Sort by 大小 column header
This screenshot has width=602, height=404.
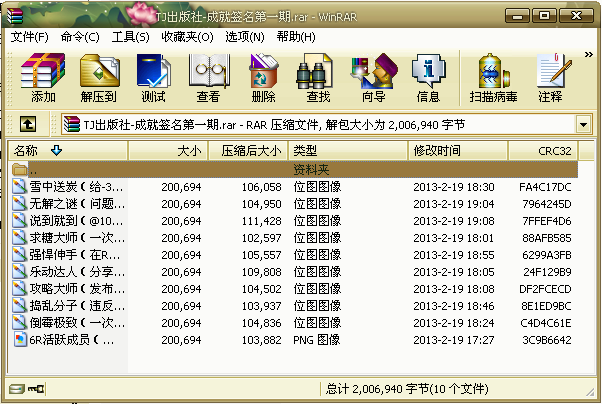pos(168,151)
